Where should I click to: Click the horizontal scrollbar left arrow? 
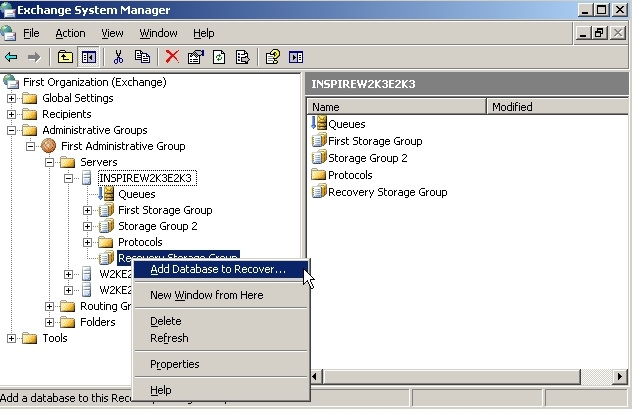click(315, 377)
